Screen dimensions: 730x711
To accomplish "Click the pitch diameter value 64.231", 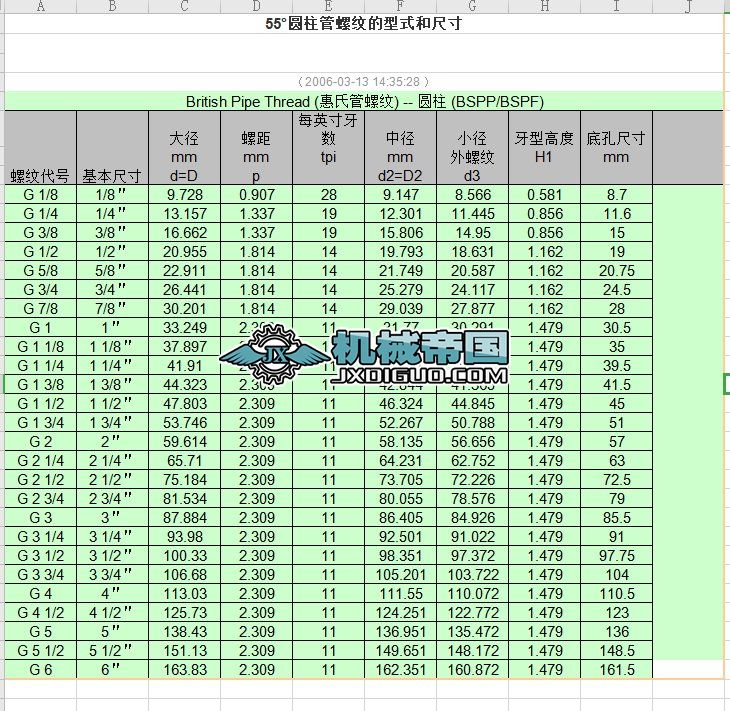I will coord(400,460).
